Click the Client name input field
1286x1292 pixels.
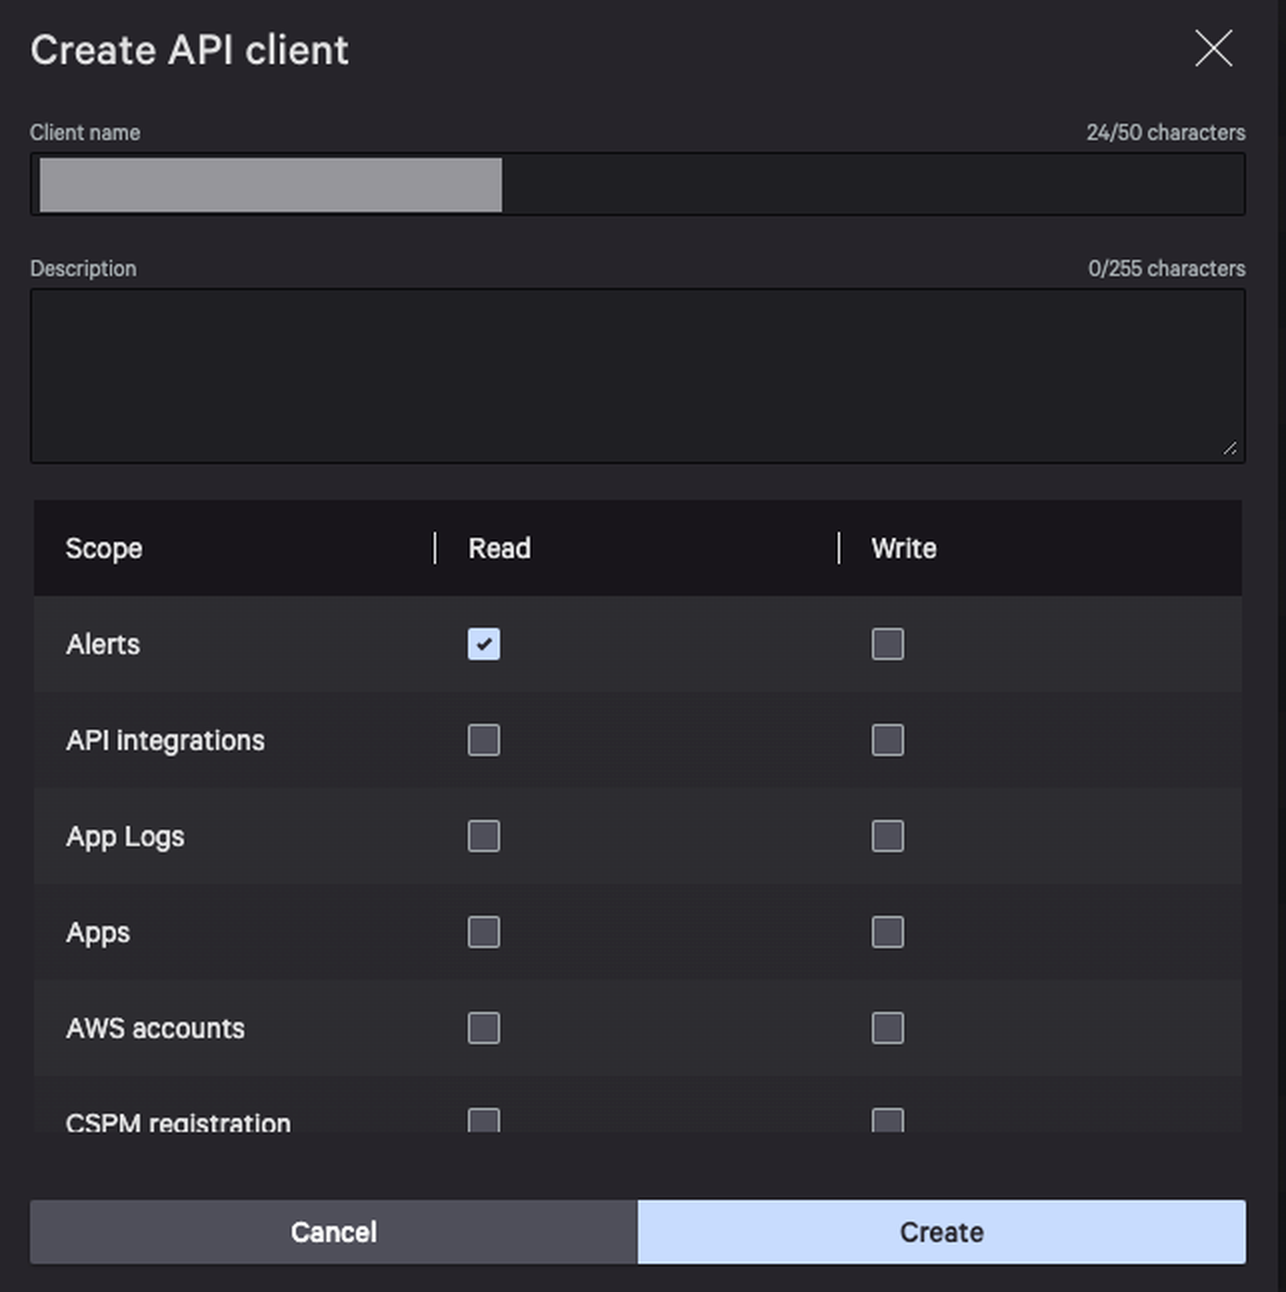tap(637, 184)
